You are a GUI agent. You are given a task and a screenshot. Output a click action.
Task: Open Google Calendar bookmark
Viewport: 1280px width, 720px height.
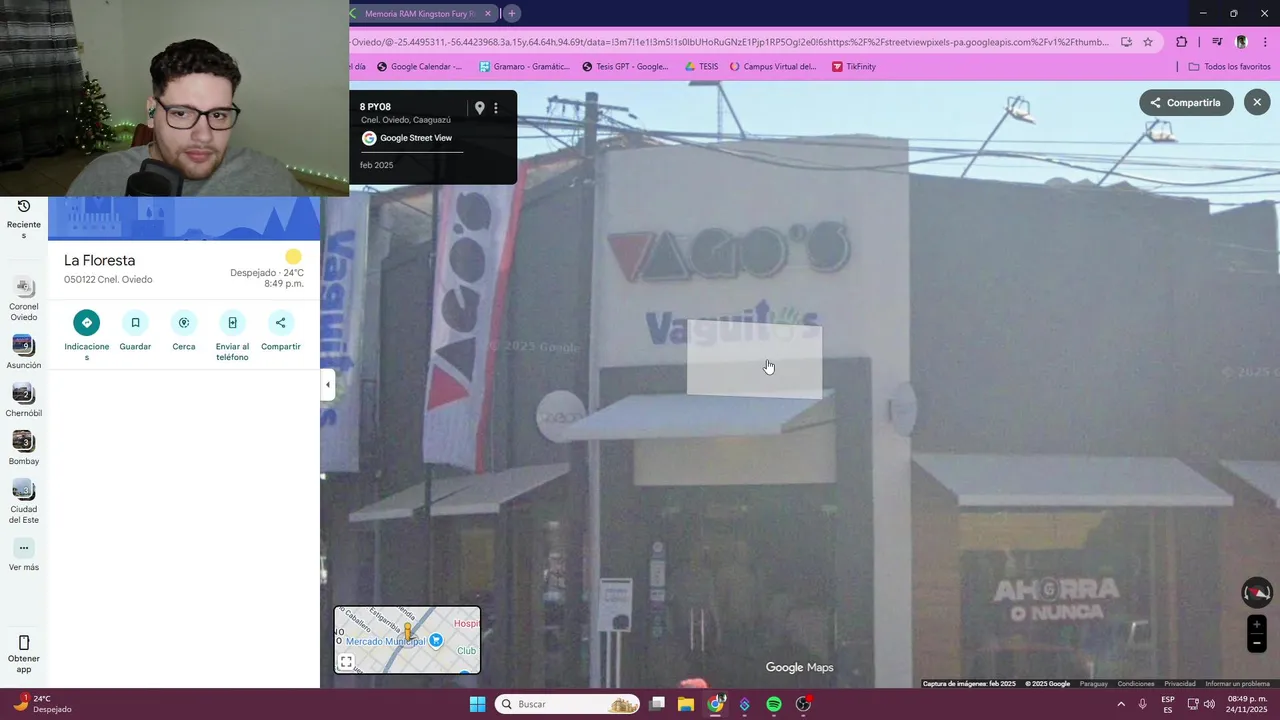click(x=419, y=67)
